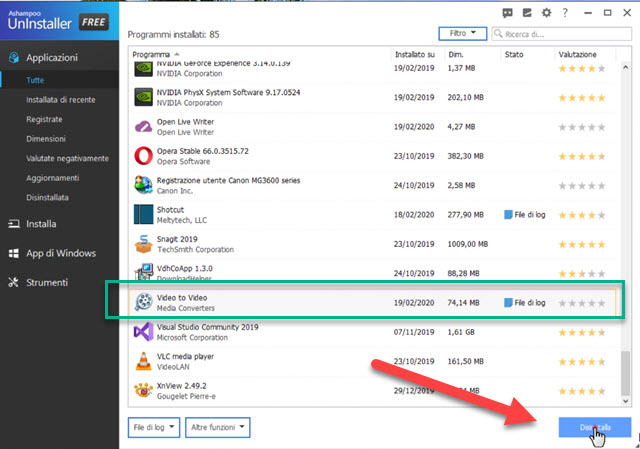This screenshot has height=449, width=640.
Task: Click the VLC media player cone icon
Action: coord(144,361)
